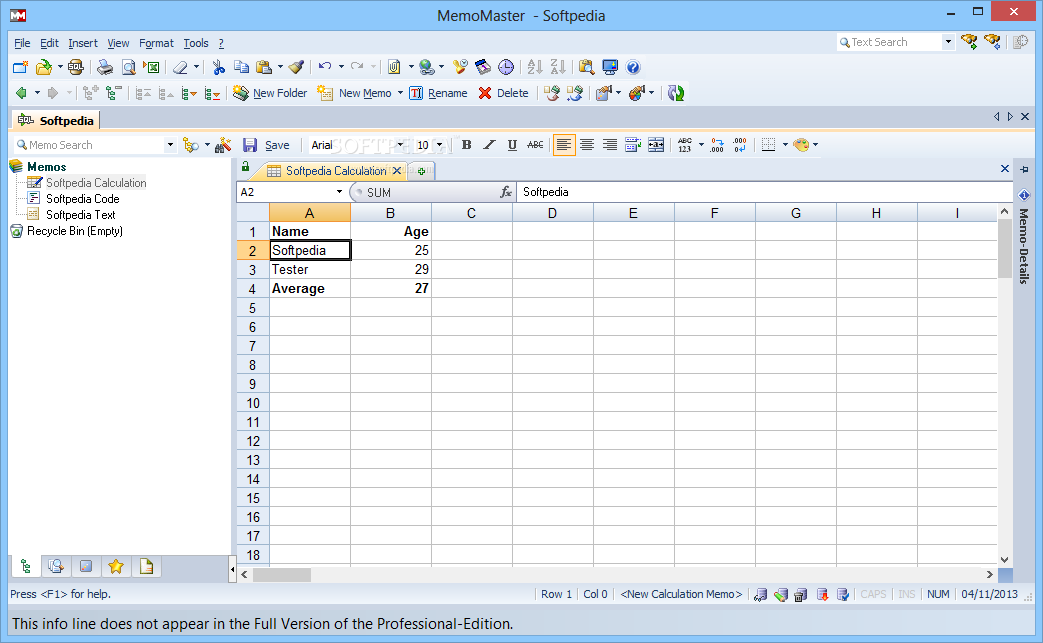The image size is (1043, 643).
Task: Toggle wrap text icon
Action: [633, 145]
